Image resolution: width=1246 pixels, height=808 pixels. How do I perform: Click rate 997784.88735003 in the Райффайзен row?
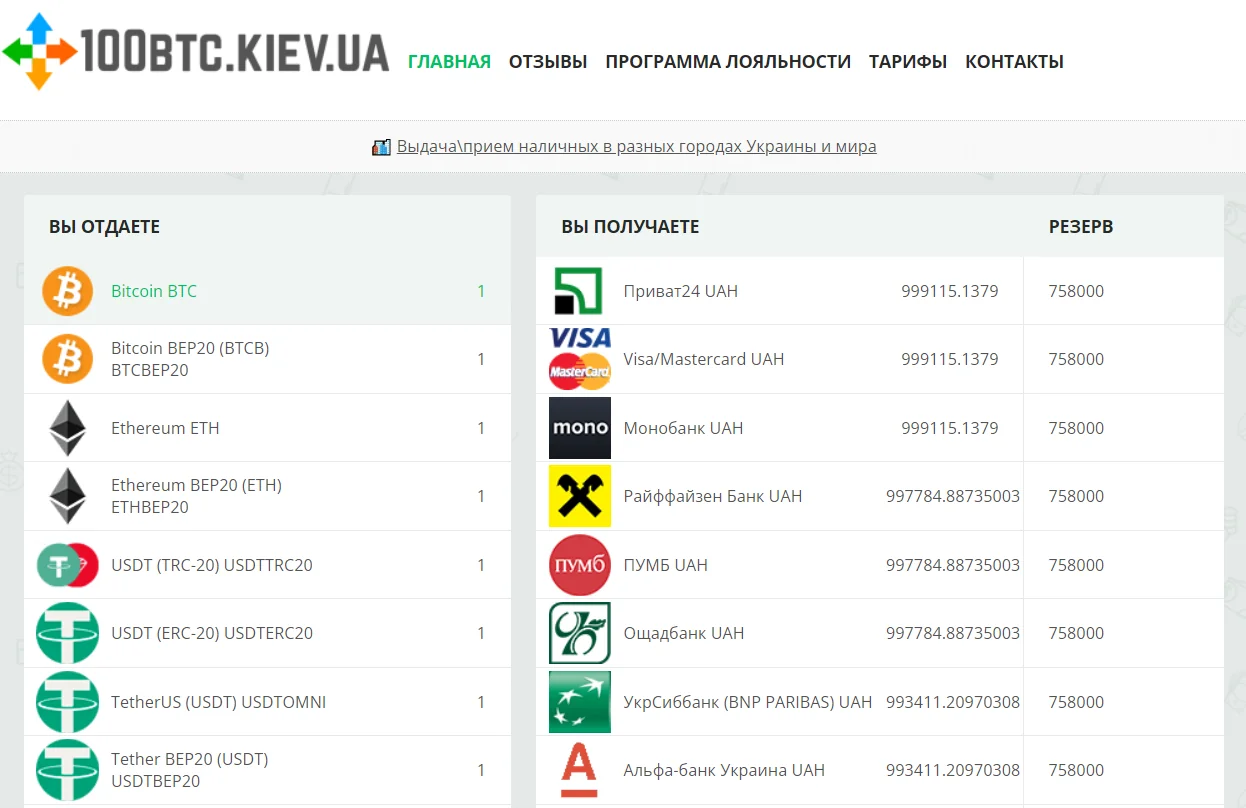pyautogui.click(x=953, y=496)
